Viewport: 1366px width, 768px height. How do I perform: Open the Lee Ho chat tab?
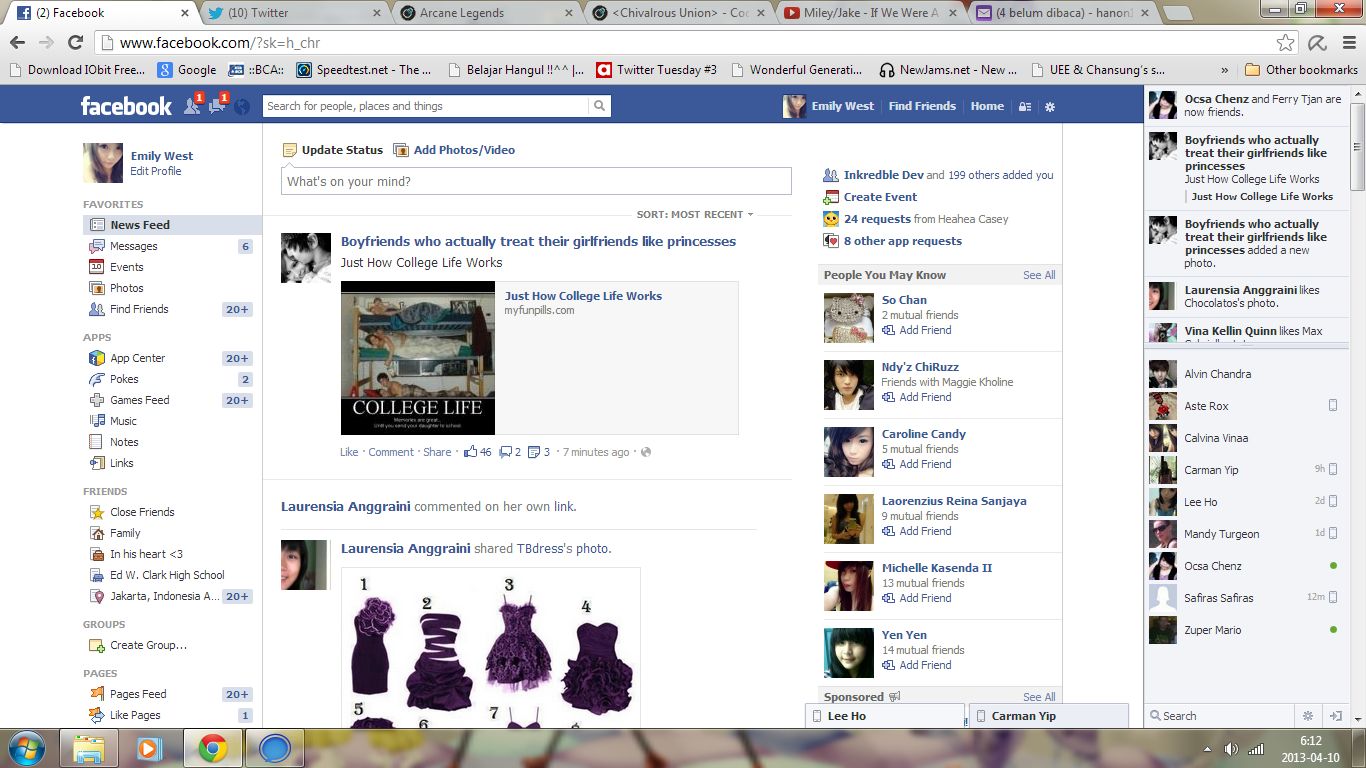click(x=885, y=716)
